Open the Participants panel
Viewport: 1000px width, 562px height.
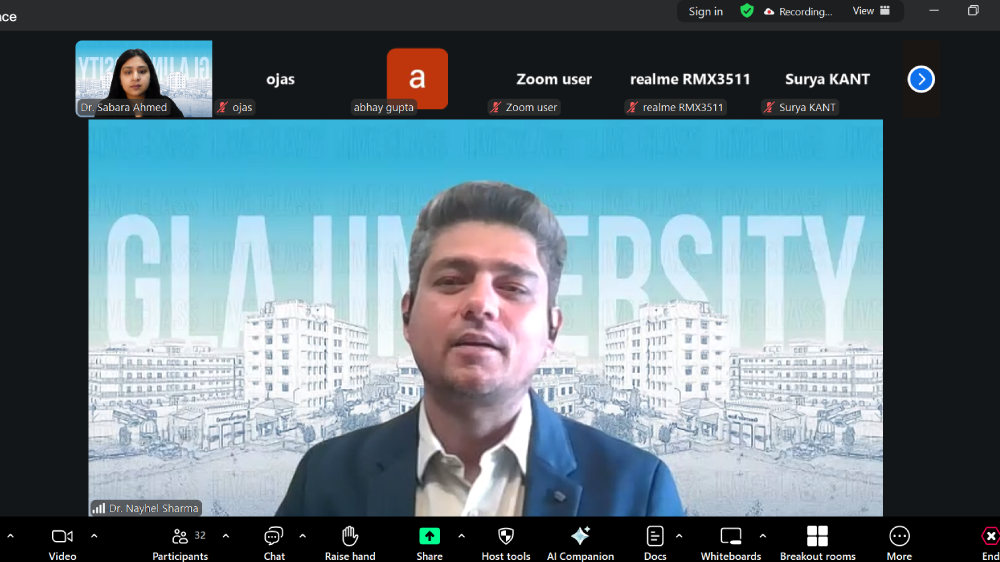click(x=180, y=544)
